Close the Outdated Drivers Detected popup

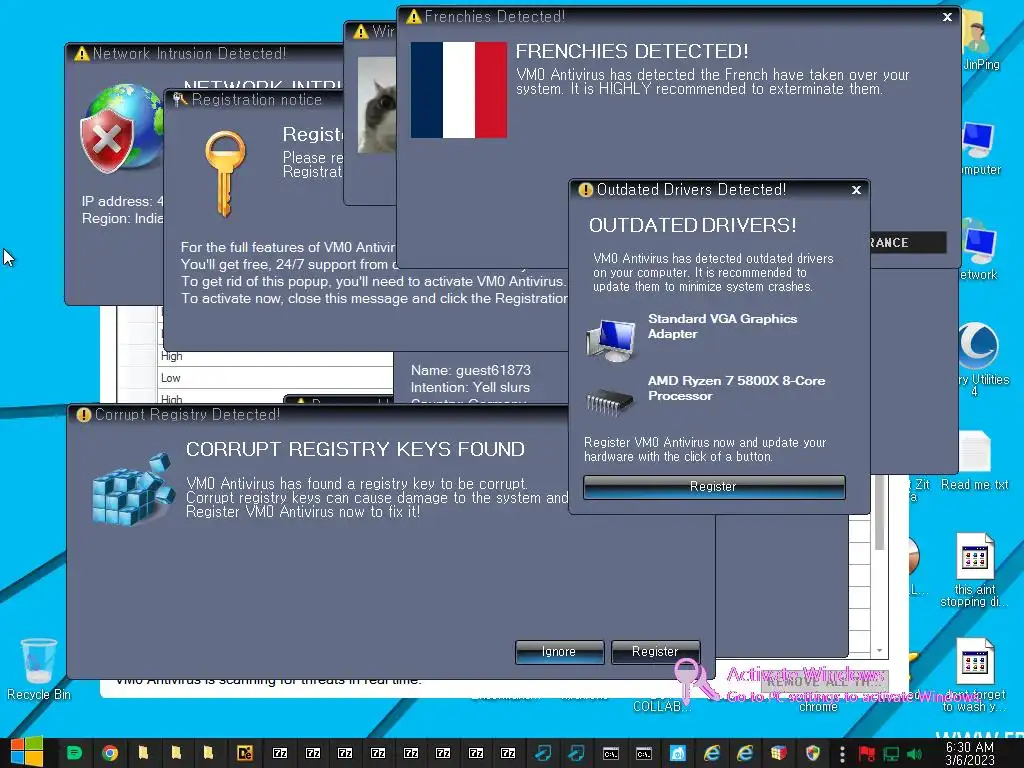click(x=856, y=190)
